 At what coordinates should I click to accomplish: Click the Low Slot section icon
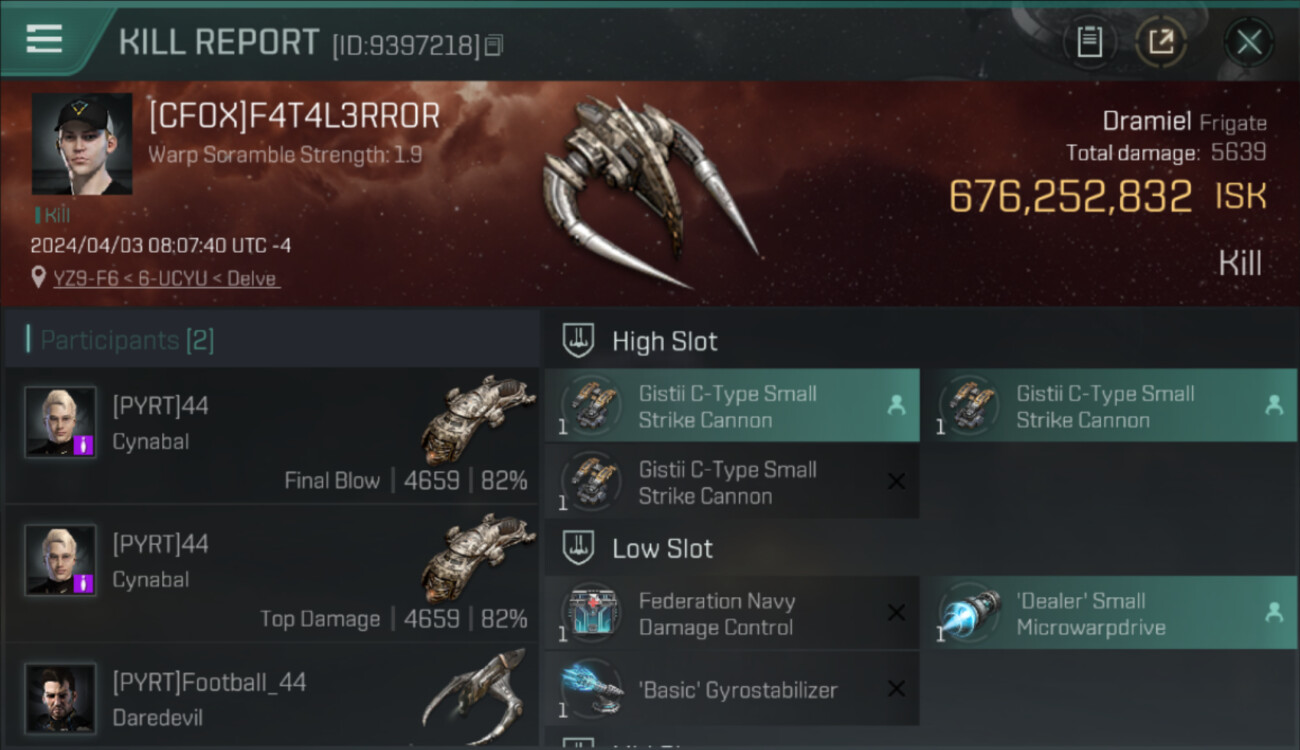coord(580,548)
